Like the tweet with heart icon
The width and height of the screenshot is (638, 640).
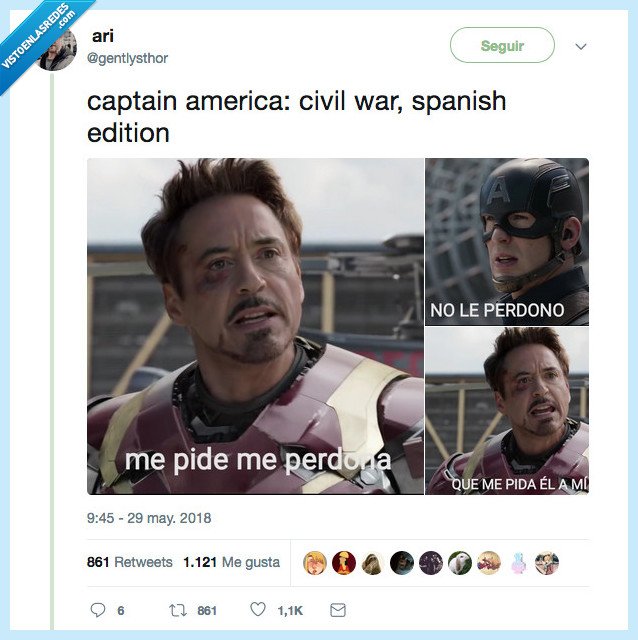258,609
